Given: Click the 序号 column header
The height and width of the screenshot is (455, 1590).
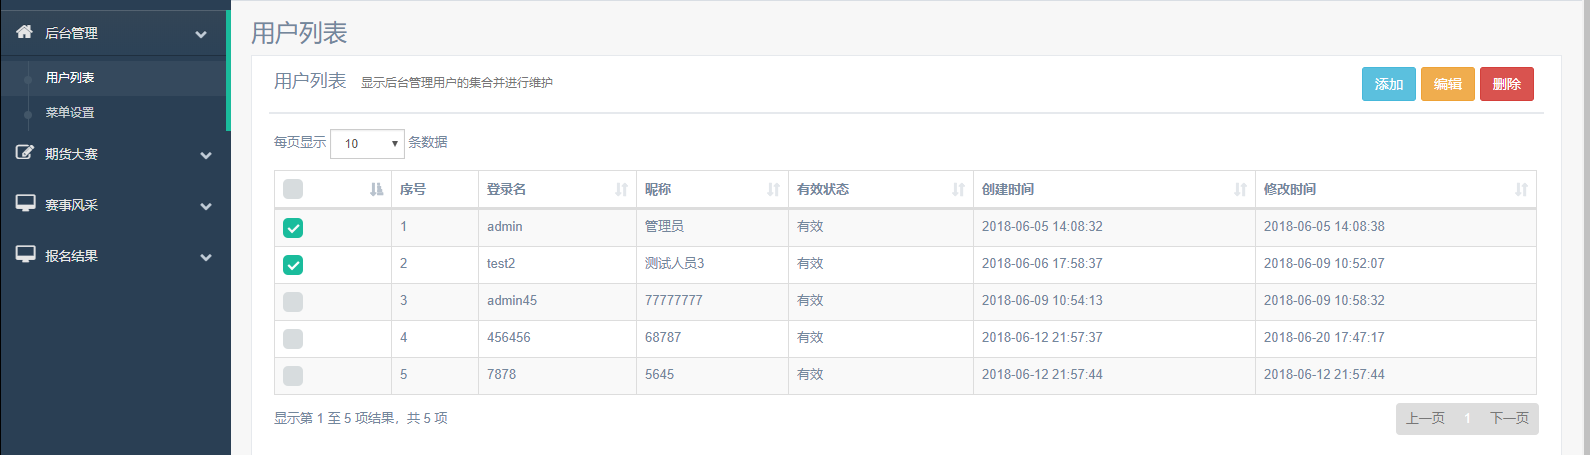Looking at the screenshot, I should click(413, 189).
